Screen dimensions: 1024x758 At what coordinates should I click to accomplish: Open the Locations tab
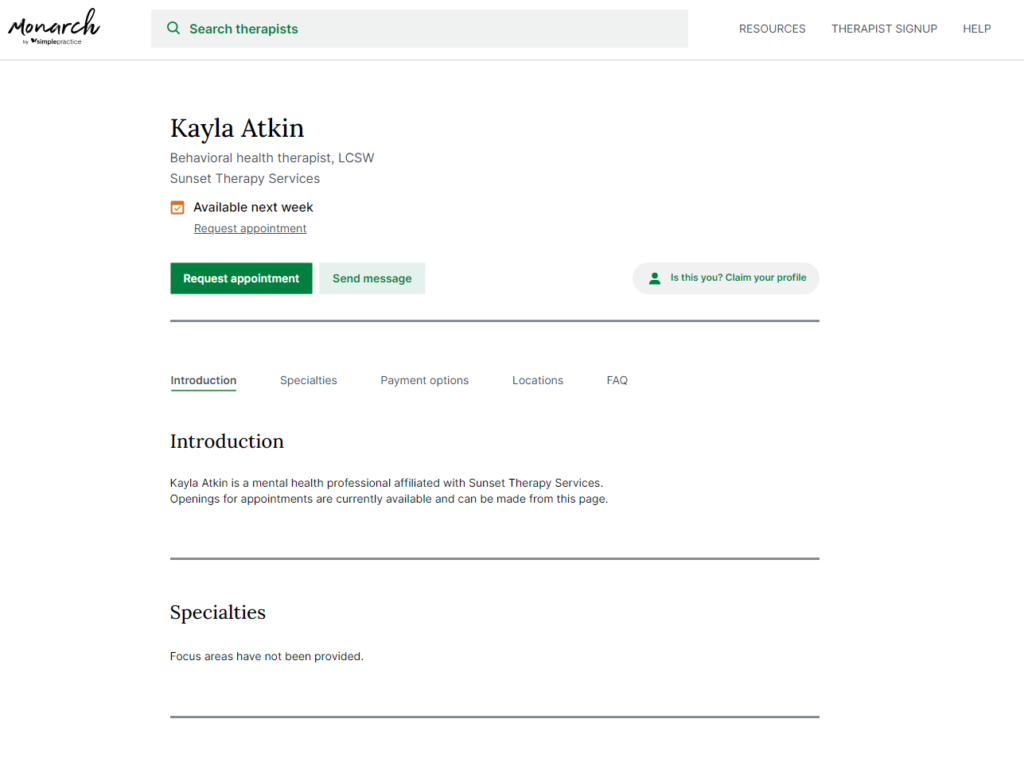pos(537,381)
